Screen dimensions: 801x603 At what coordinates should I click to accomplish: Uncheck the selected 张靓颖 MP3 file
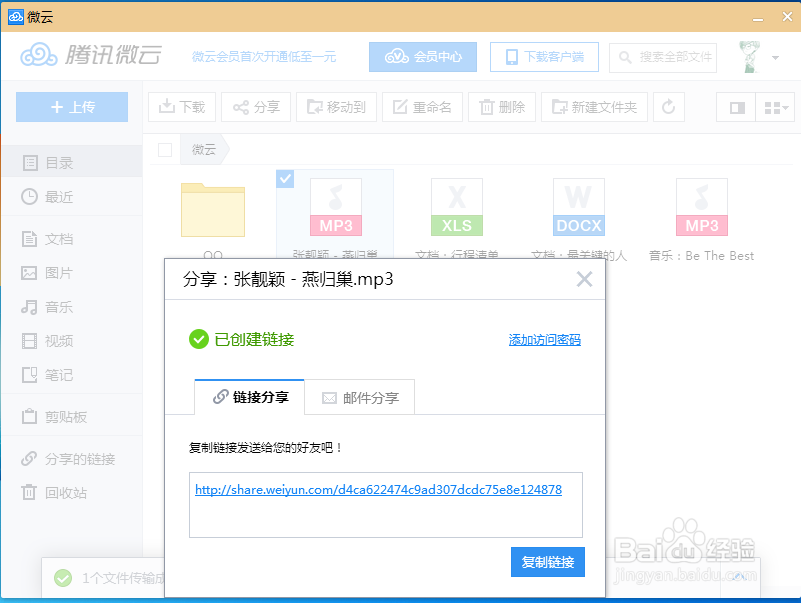point(284,178)
